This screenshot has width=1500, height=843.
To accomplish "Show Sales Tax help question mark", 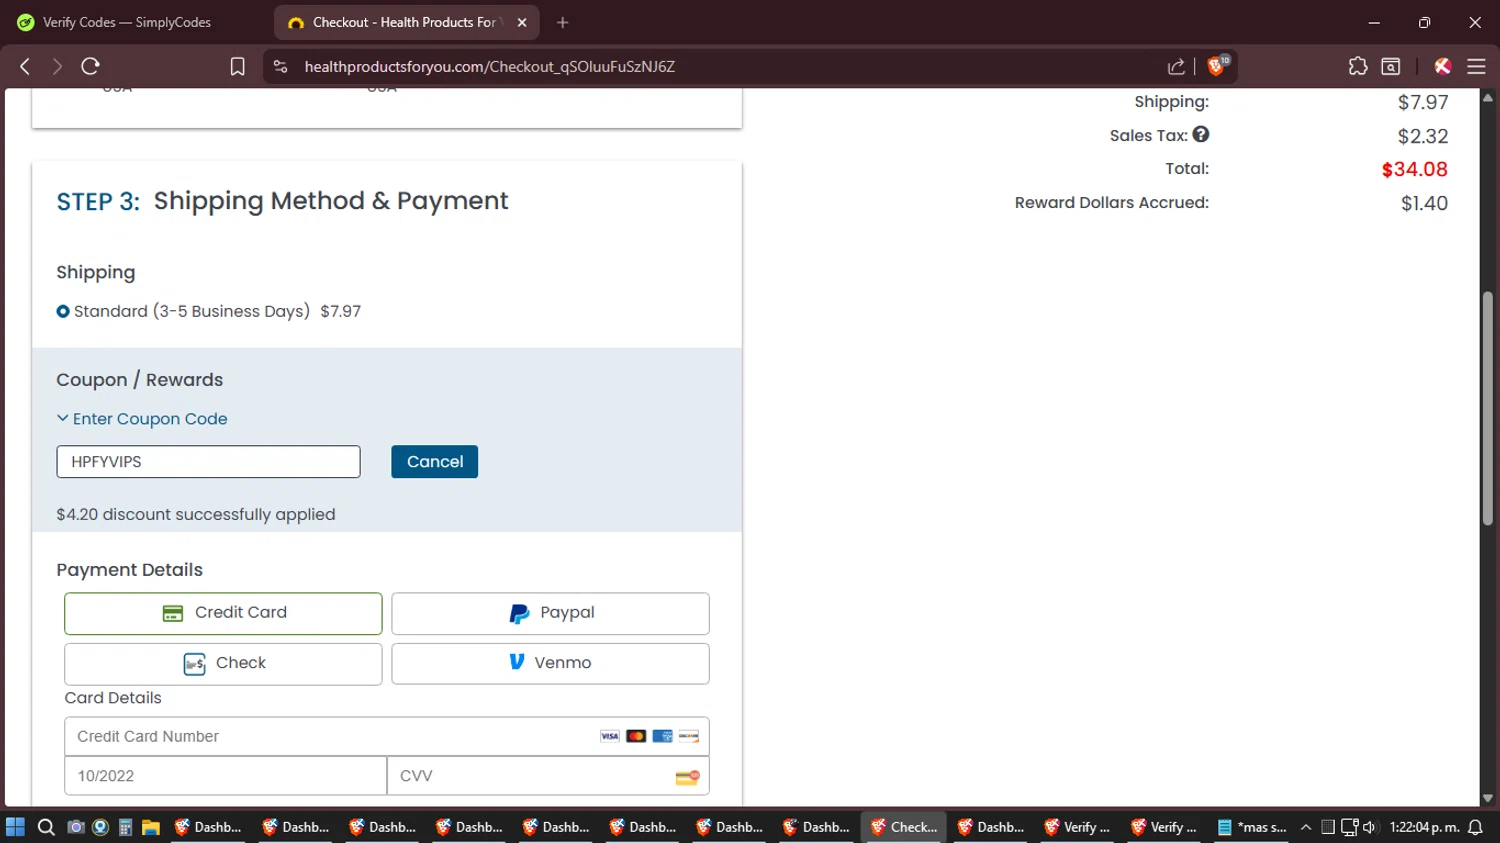I will click(1201, 134).
